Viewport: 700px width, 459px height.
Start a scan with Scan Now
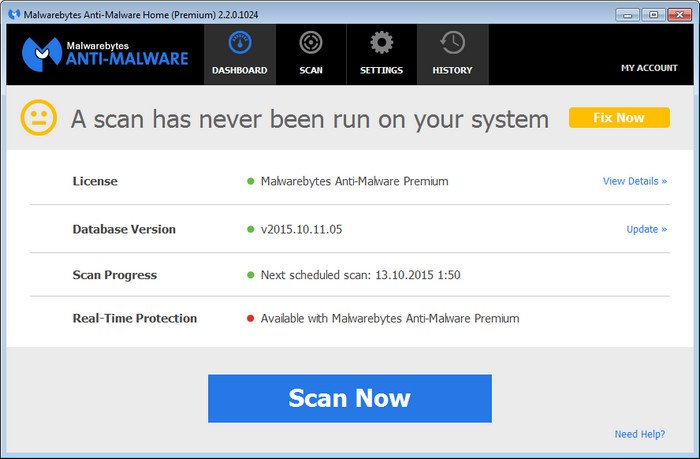(x=350, y=398)
